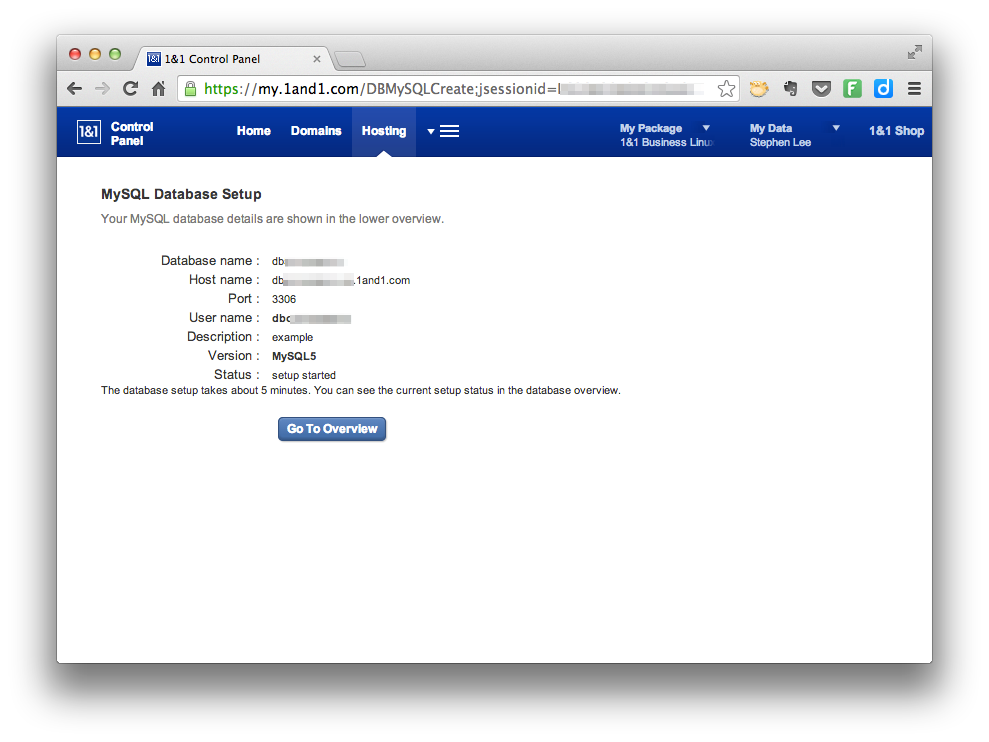Open the orange bear extension icon

click(x=759, y=89)
